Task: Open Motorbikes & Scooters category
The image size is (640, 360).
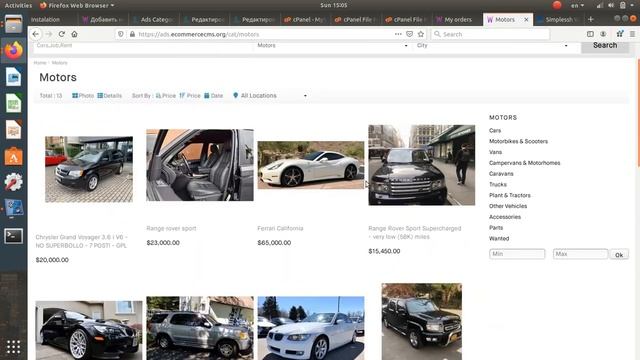Action: [x=518, y=141]
